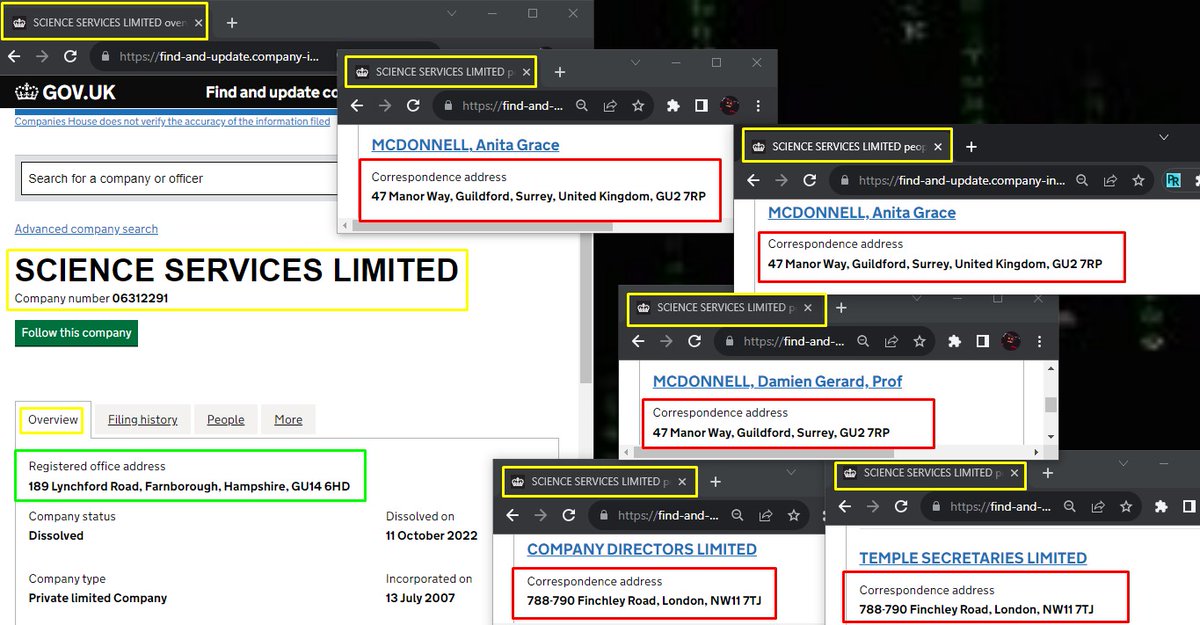
Task: Open the three-dot Chrome menu in the Anita Grace window
Action: (x=760, y=105)
